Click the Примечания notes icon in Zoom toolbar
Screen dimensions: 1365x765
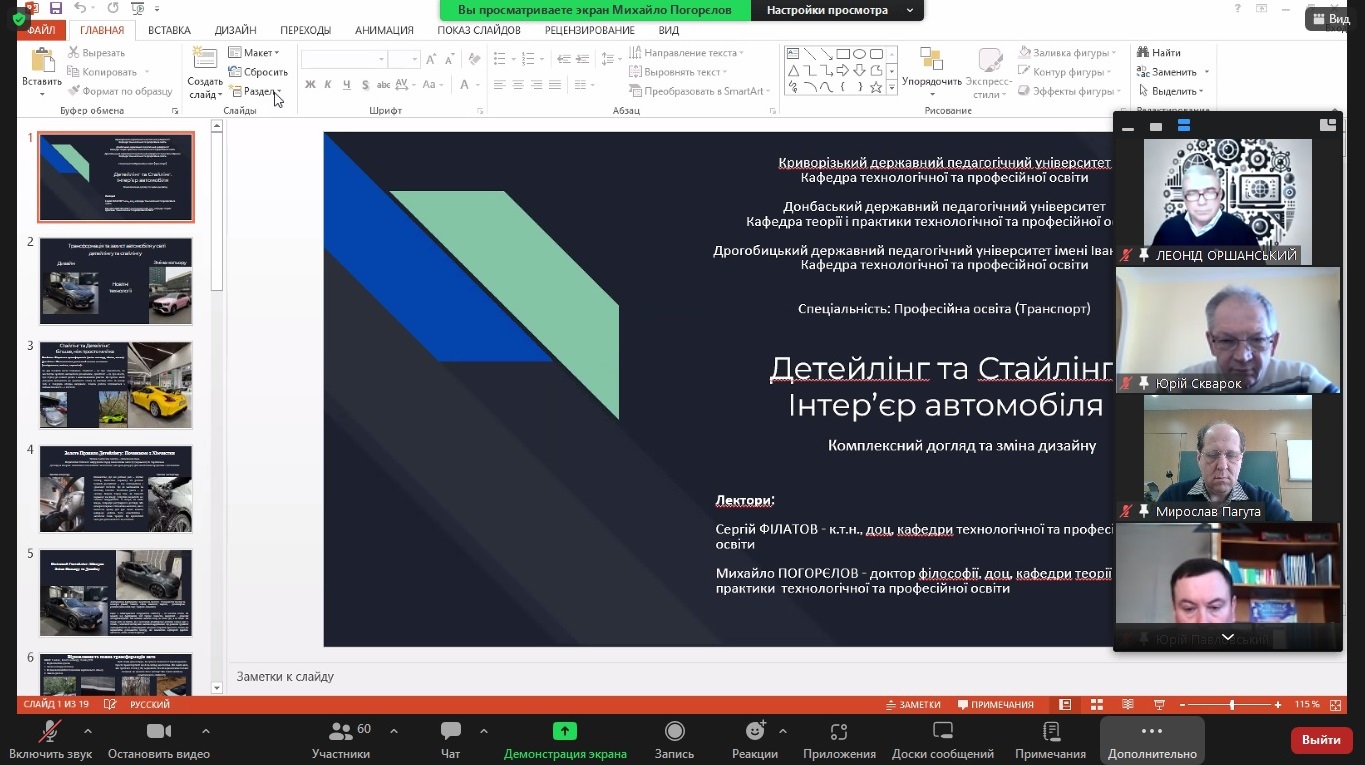pyautogui.click(x=1050, y=732)
